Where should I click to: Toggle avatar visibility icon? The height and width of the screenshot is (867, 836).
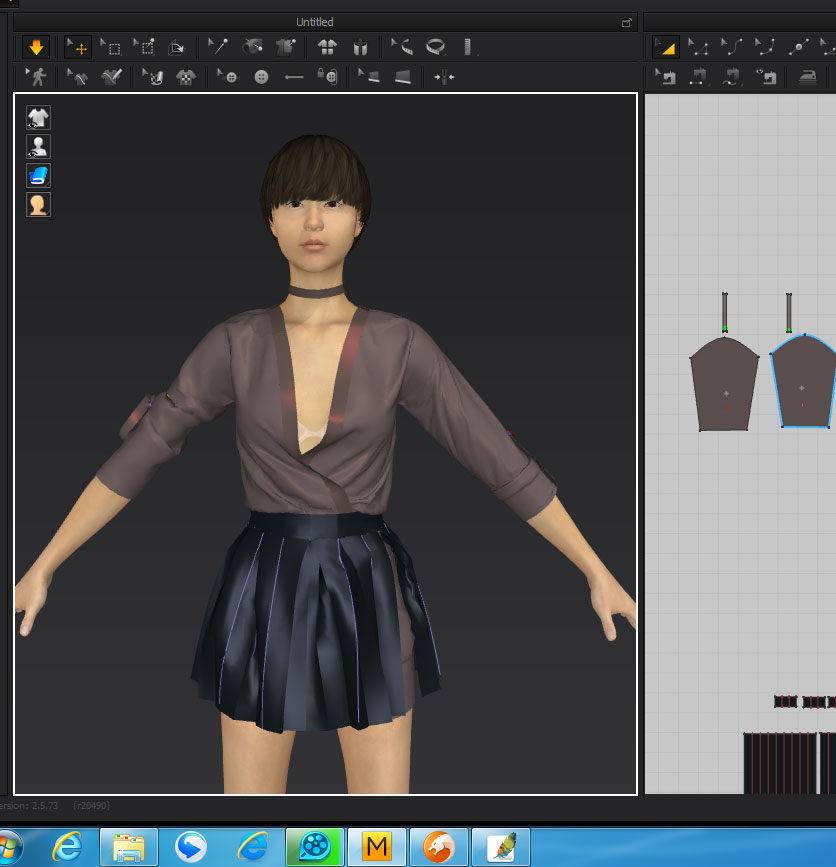coord(38,147)
